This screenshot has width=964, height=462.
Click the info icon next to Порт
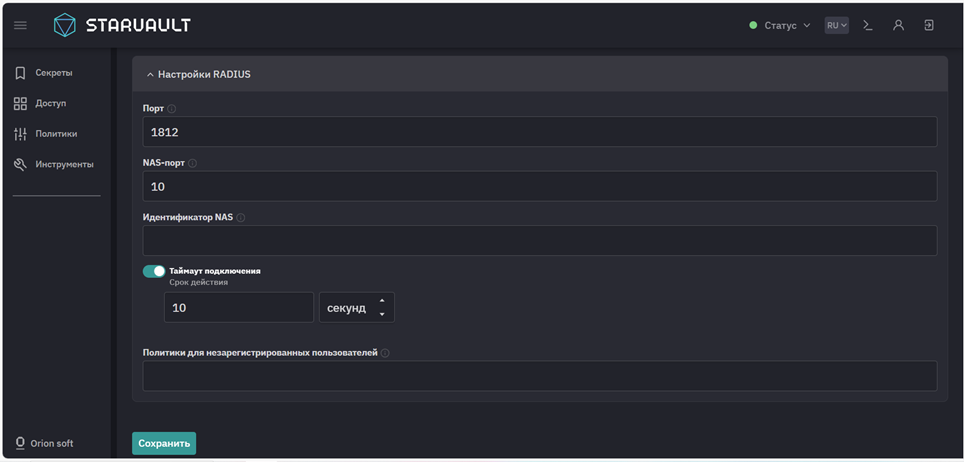pyautogui.click(x=172, y=109)
